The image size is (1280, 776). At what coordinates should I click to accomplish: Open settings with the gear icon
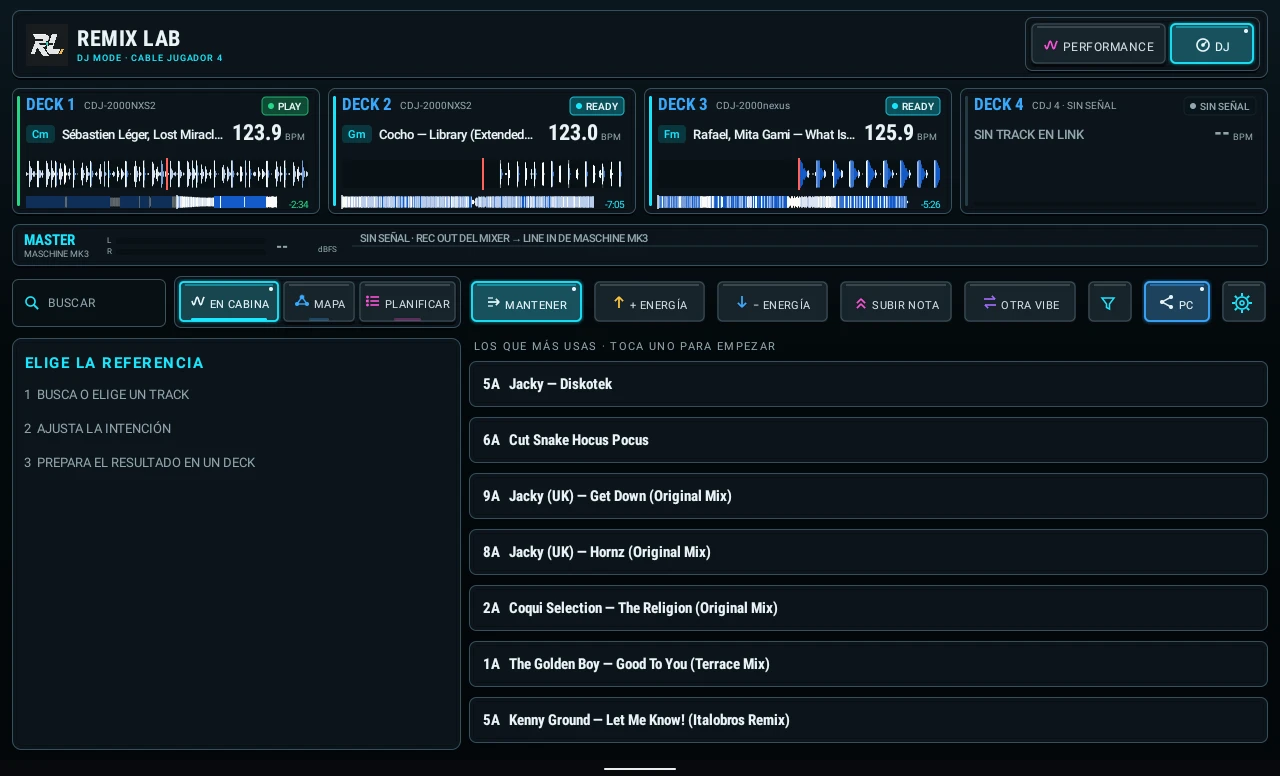[1242, 302]
